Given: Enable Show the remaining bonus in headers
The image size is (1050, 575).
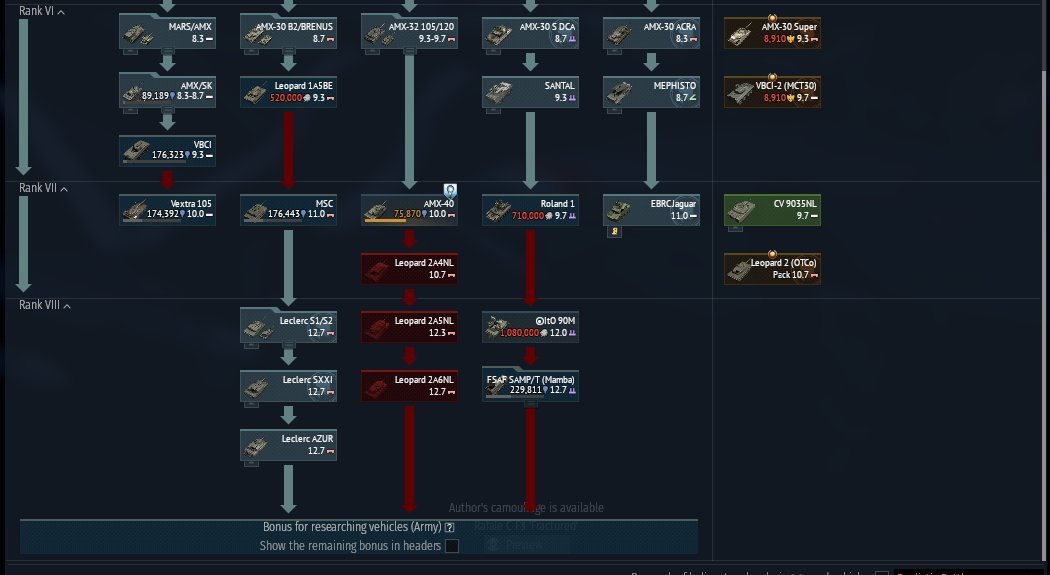Looking at the screenshot, I should click(x=452, y=546).
